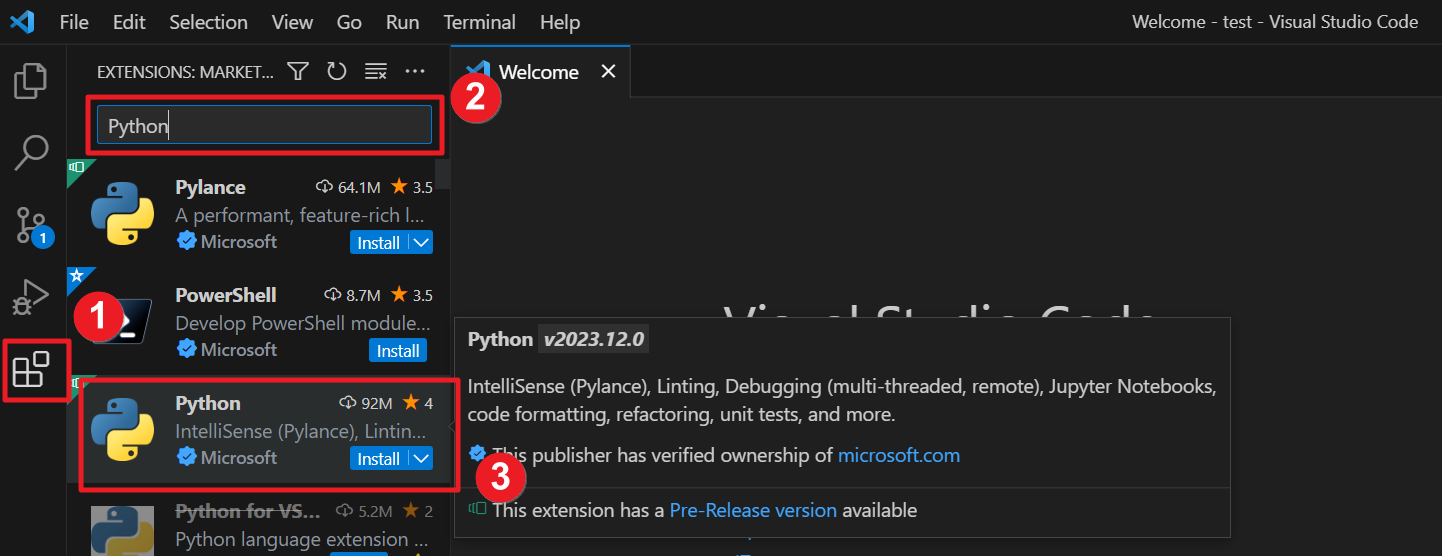Switch to the Welcome tab
1442x556 pixels.
(539, 72)
